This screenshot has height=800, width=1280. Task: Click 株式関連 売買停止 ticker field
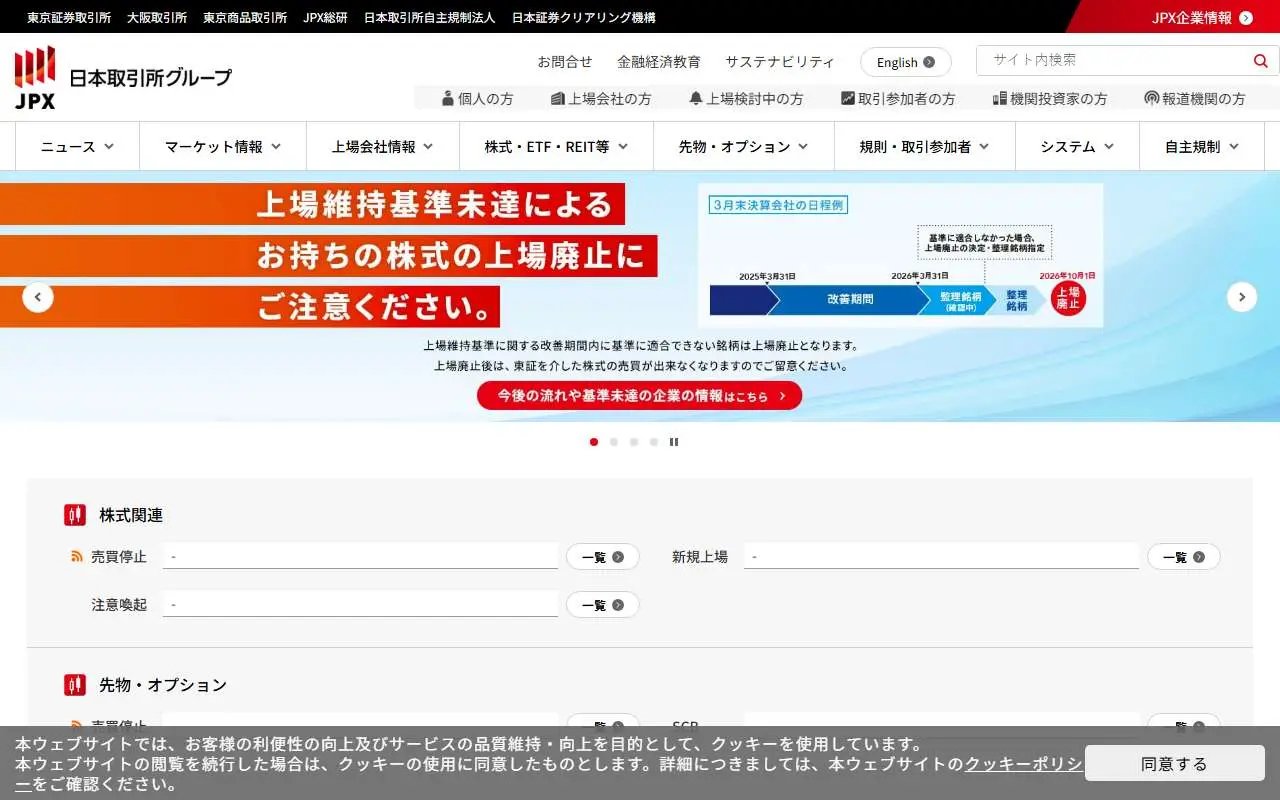tap(360, 556)
